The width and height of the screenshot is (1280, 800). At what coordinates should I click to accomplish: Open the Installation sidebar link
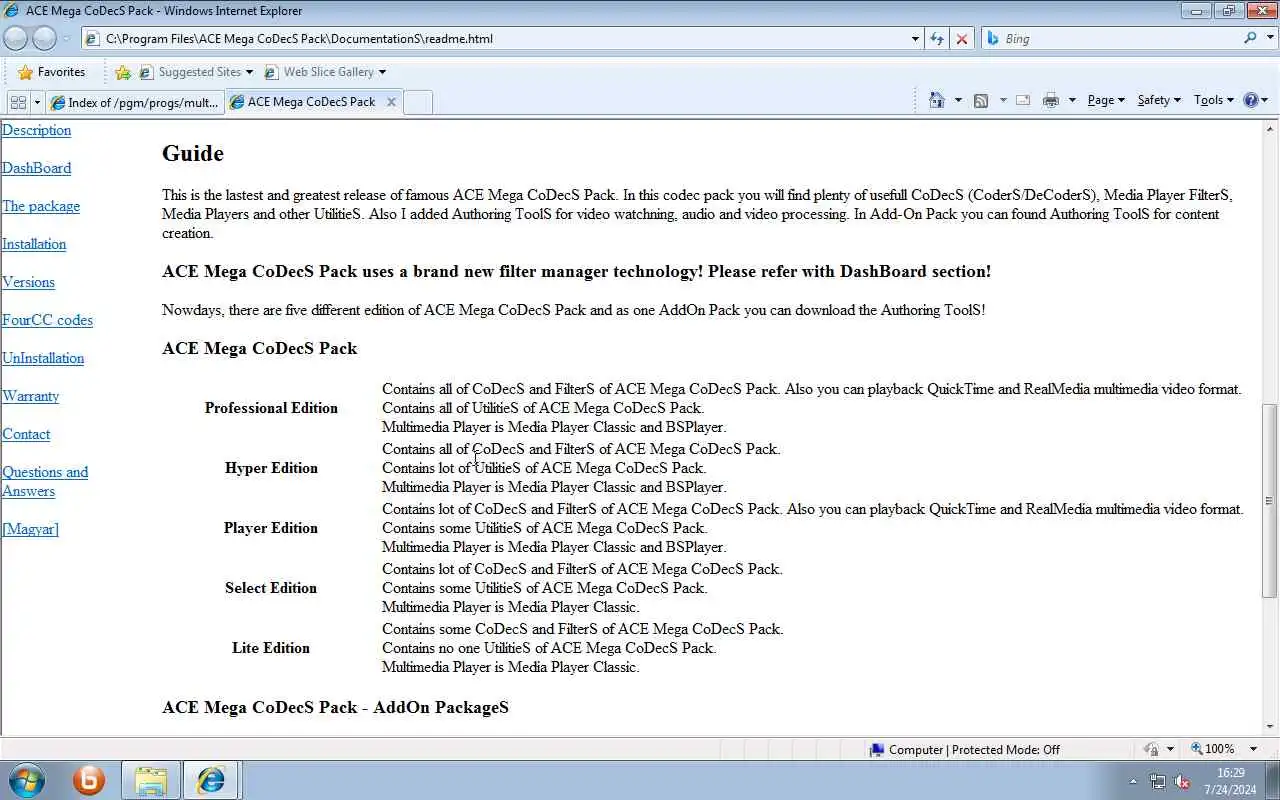(34, 244)
